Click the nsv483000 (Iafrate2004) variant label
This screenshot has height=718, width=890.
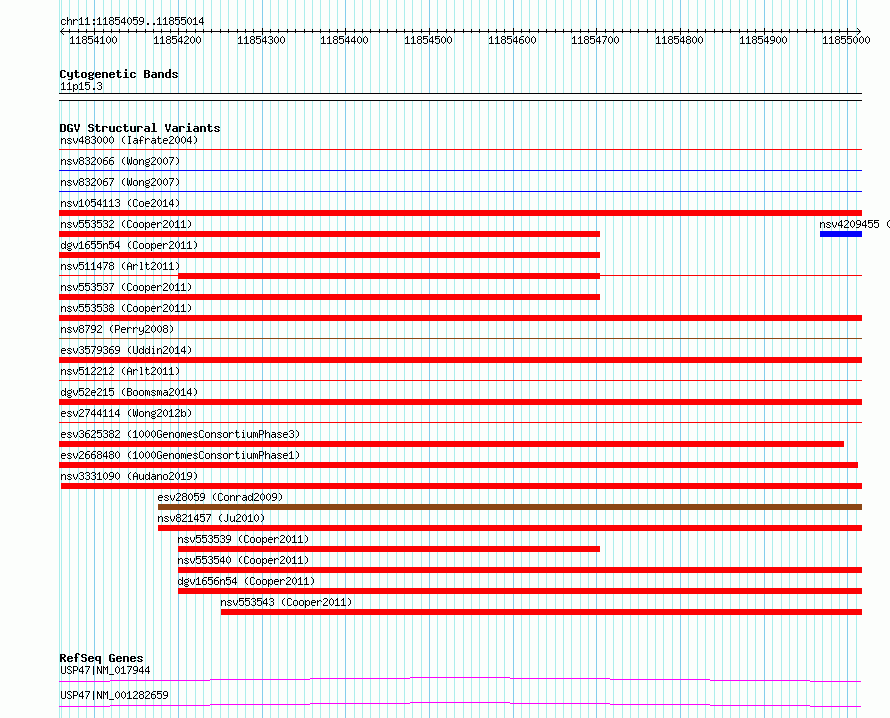pos(129,140)
